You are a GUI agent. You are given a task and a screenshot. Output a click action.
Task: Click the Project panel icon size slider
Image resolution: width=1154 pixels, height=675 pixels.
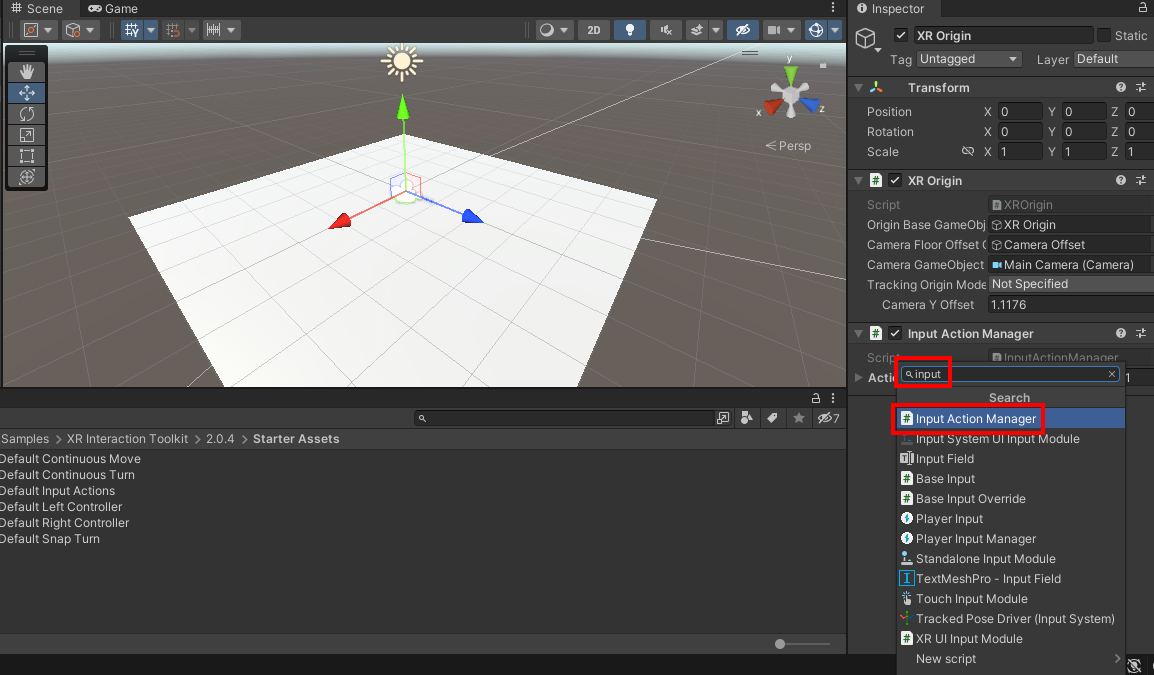click(x=781, y=644)
